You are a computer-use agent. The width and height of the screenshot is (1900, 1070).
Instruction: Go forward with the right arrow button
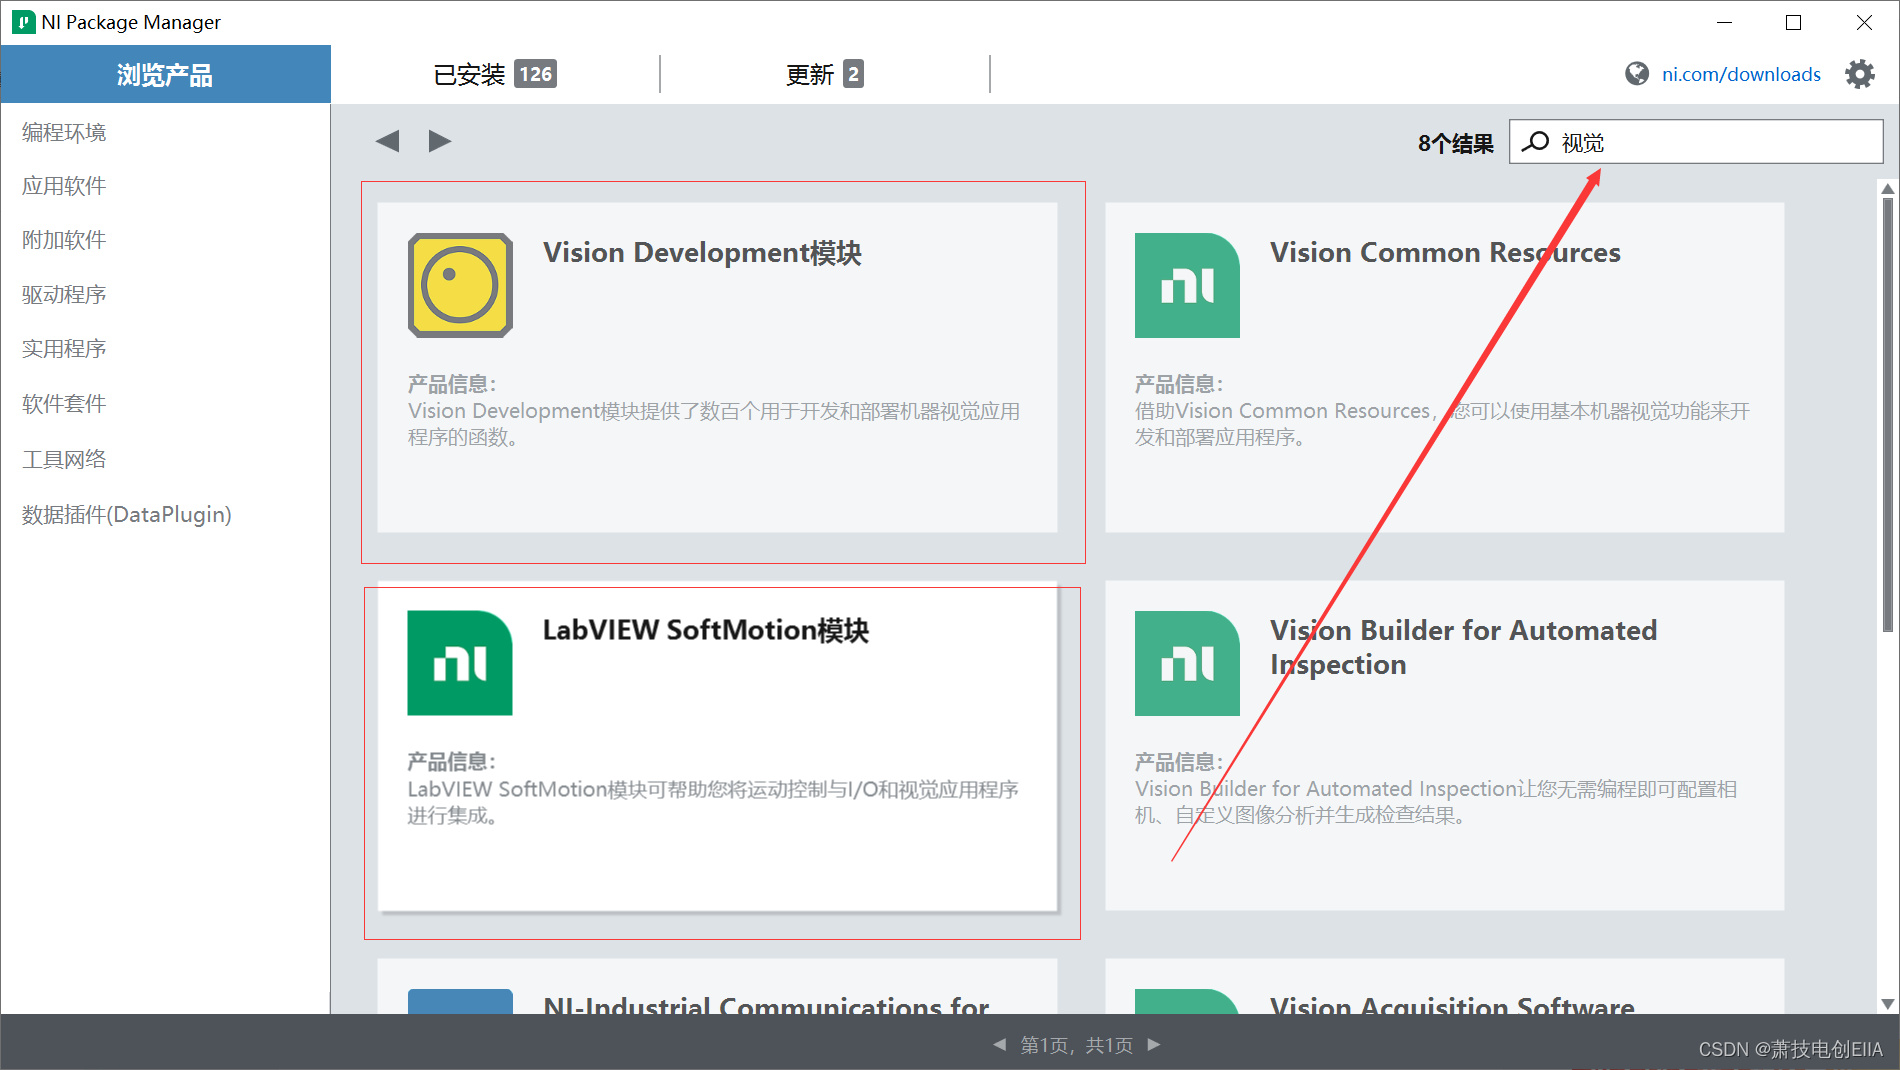point(440,141)
